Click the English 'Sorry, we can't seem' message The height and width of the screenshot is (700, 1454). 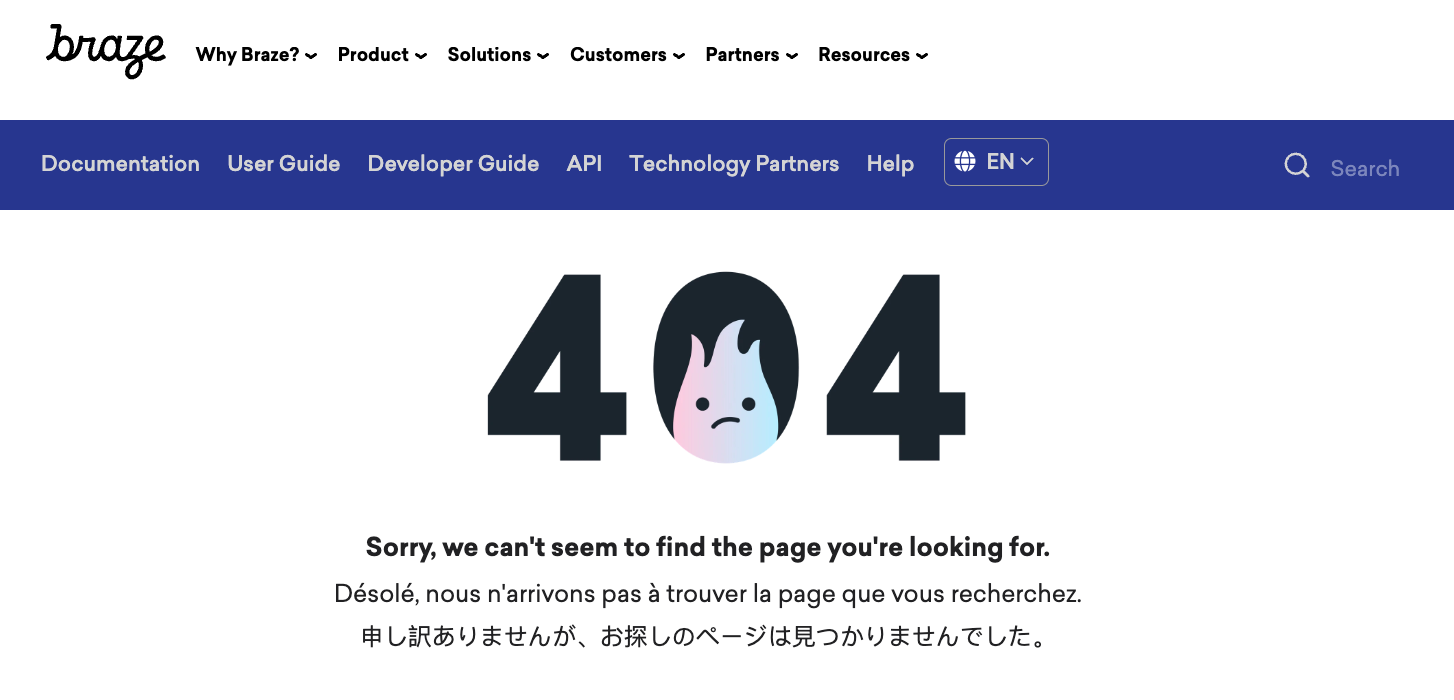tap(708, 547)
